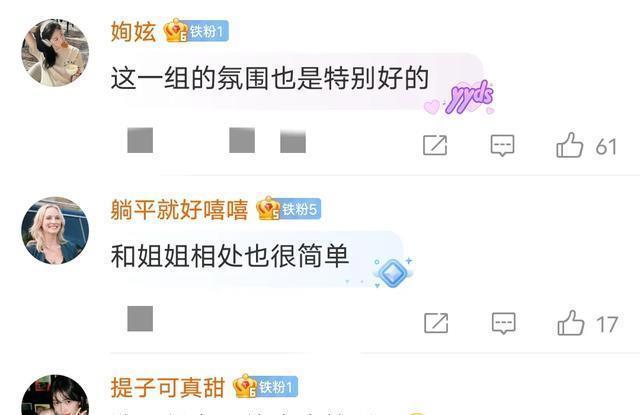Reply to 躺平就好嘻嘻's comment
Screen dimensions: 640x415
503,323
